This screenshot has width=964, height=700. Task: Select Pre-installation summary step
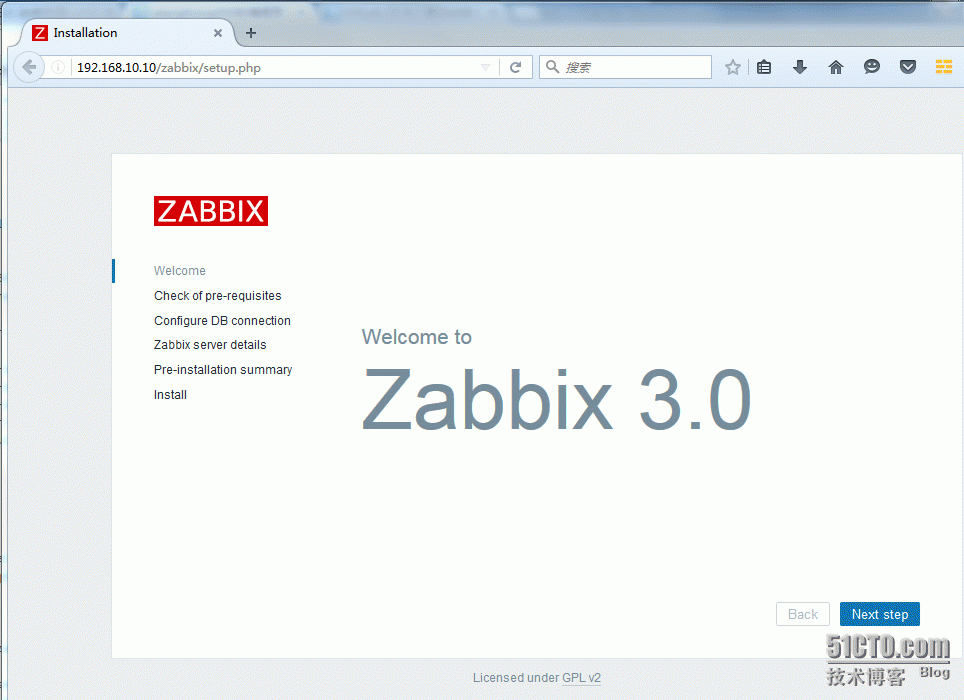click(x=223, y=369)
